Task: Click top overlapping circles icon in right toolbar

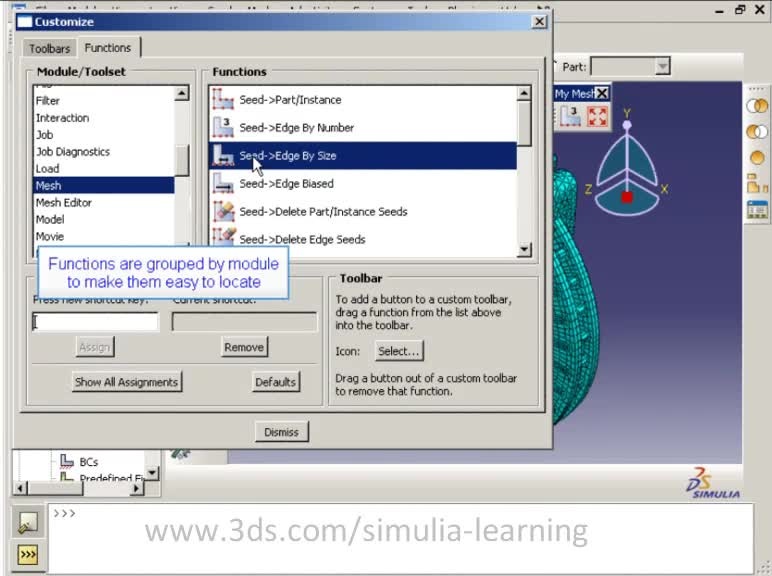Action: 757,106
